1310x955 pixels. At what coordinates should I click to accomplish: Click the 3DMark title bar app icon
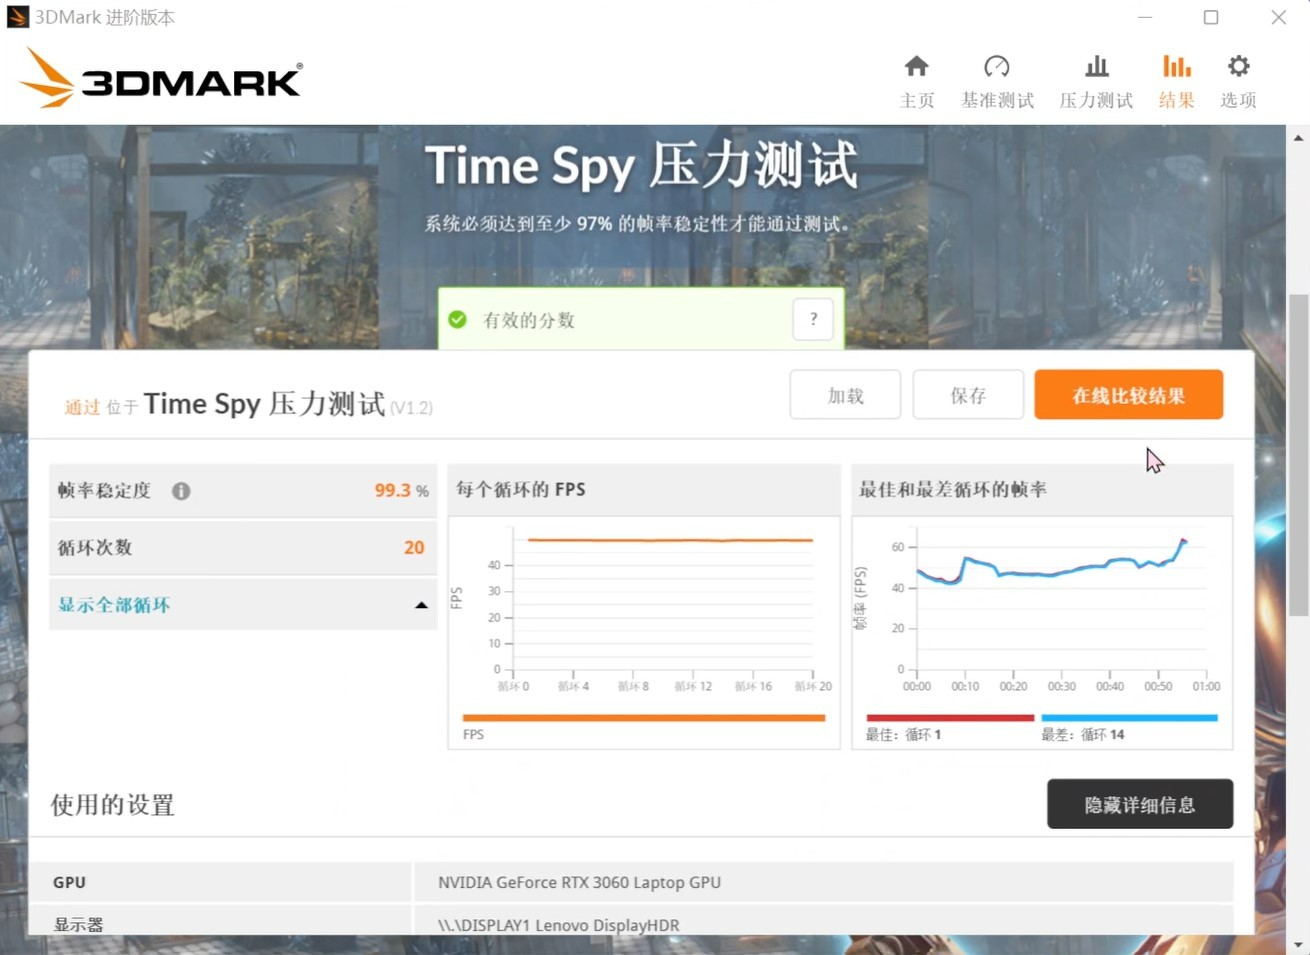click(17, 17)
